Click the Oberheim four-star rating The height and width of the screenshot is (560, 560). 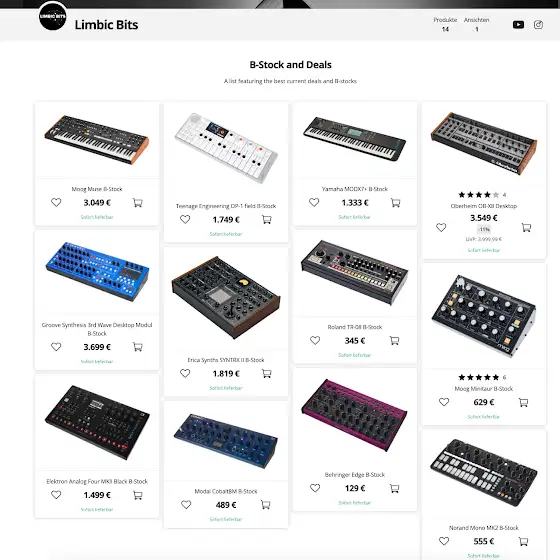pos(479,195)
